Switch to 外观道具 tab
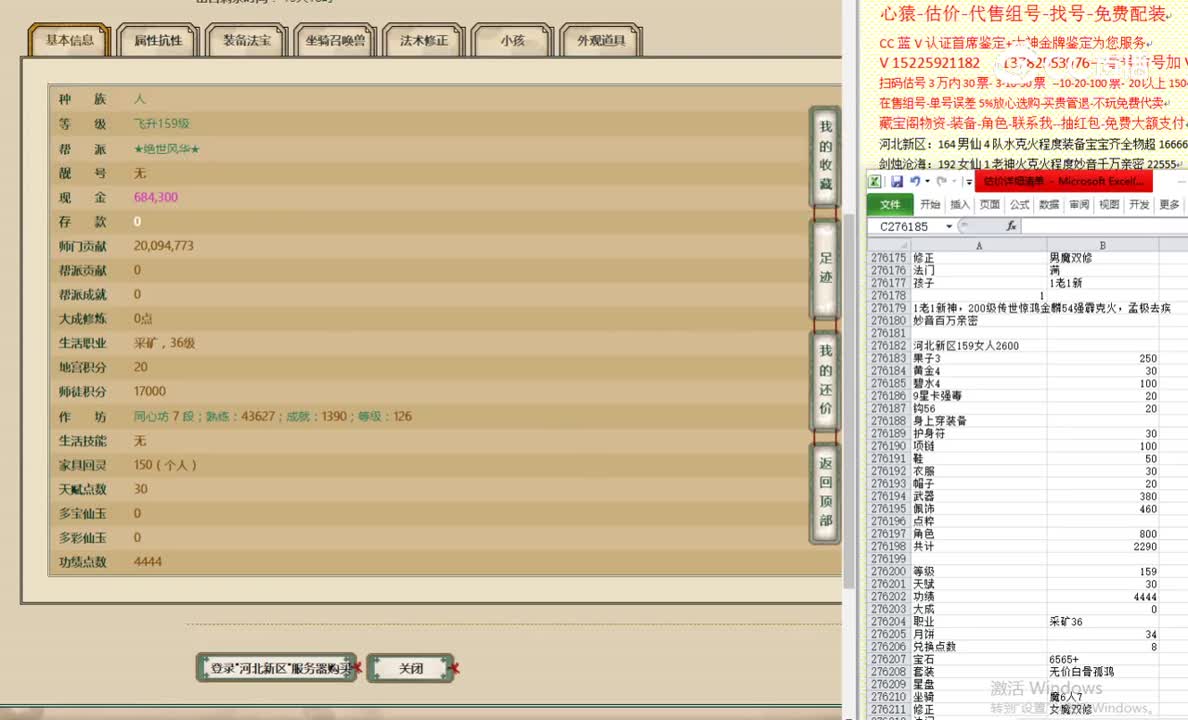The width and height of the screenshot is (1188, 720). tap(601, 40)
